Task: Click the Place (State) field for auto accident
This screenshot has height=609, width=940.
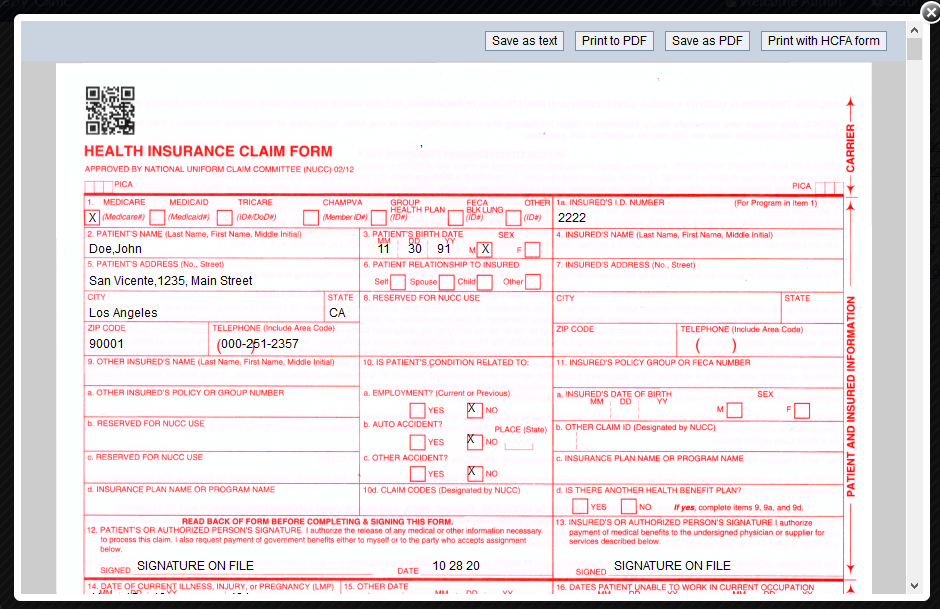Action: point(519,445)
